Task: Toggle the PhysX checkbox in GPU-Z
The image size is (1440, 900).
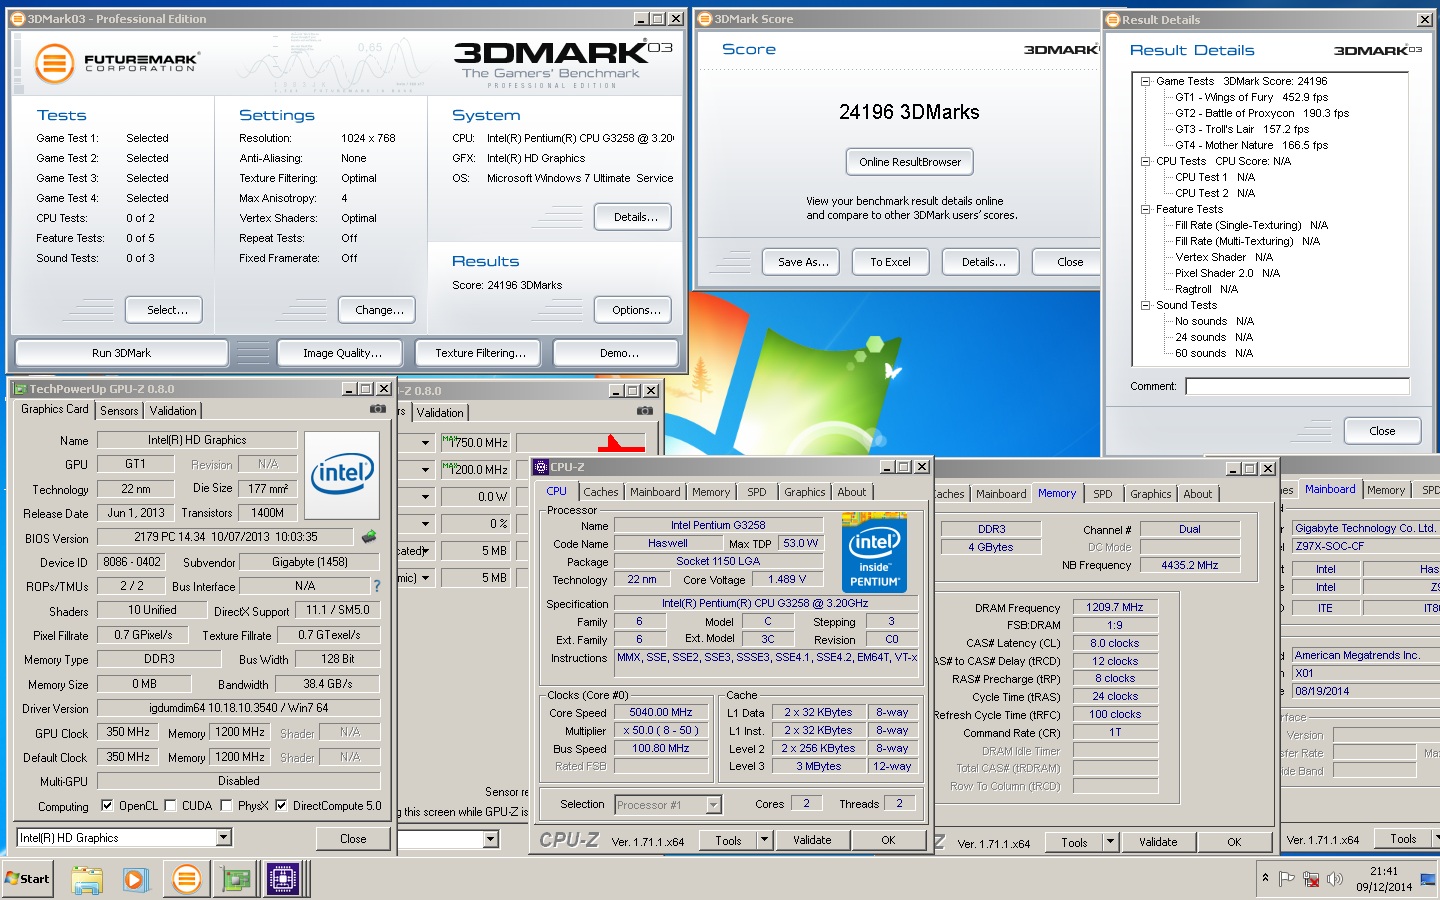Action: [x=226, y=805]
